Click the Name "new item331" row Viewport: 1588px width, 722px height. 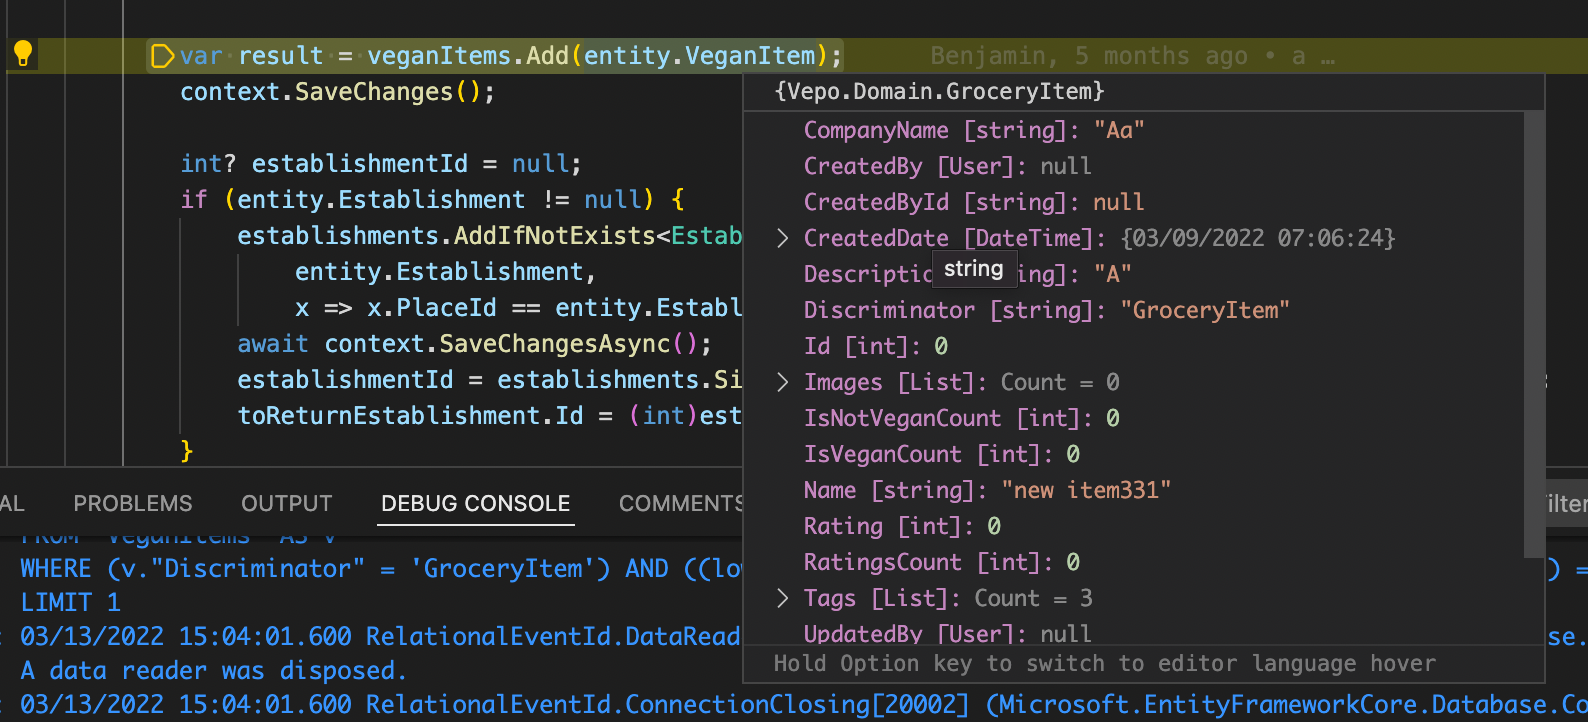click(988, 490)
